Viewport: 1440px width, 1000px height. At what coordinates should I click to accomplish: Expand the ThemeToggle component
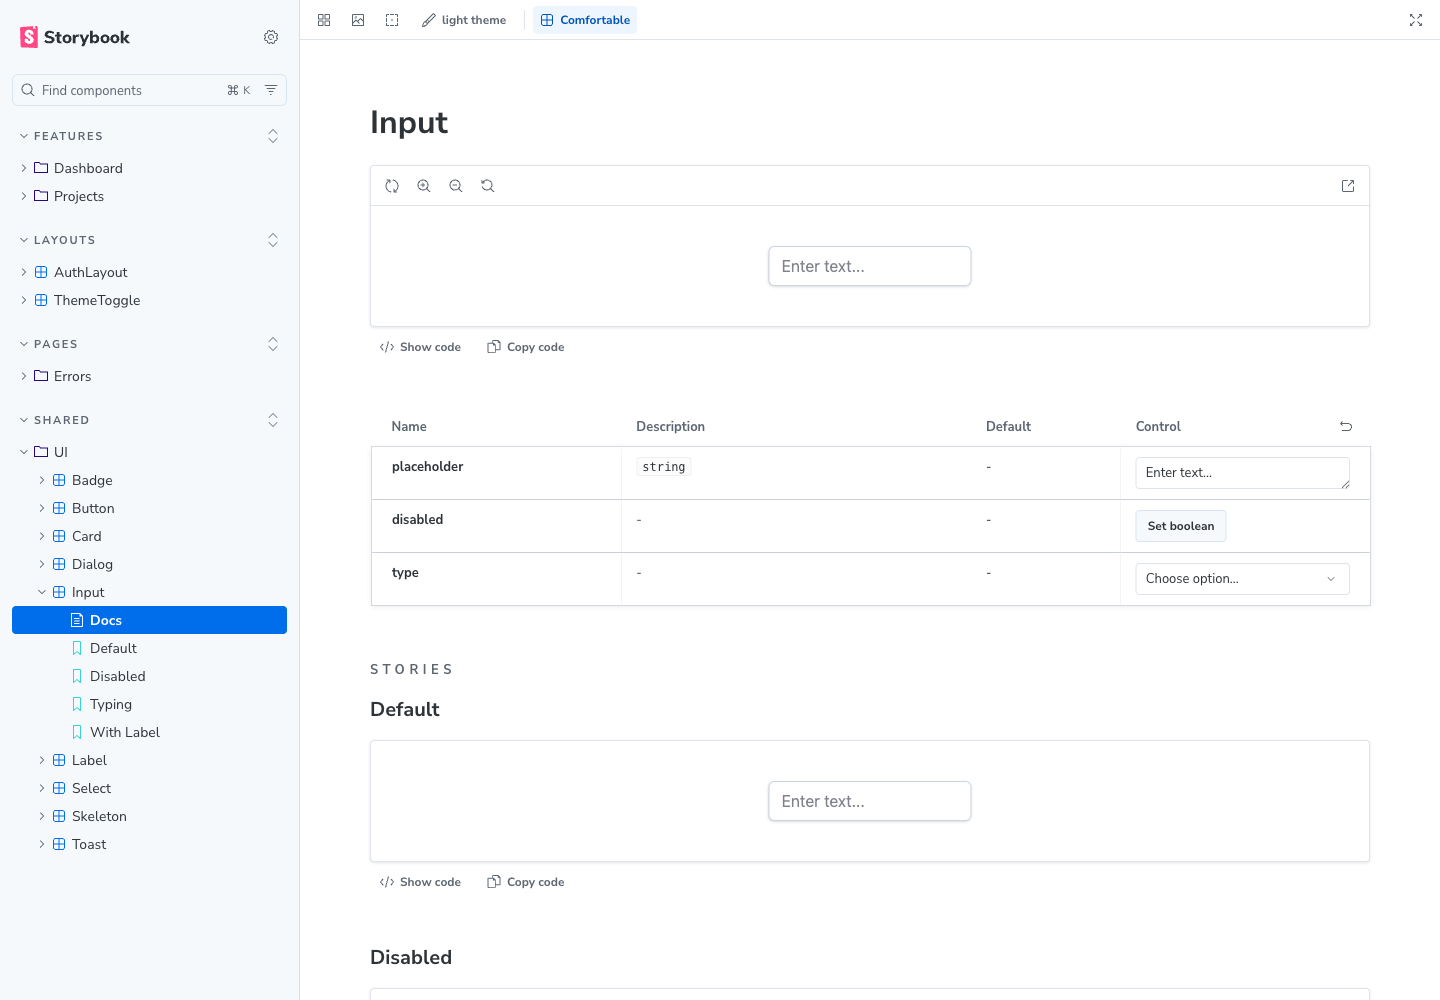tap(149, 300)
